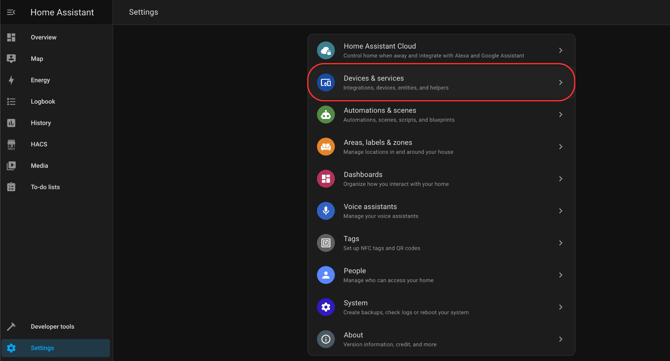This screenshot has width=670, height=361.
Task: Click 'Automations, scenes, scripts, and blueprints' text
Action: point(399,120)
